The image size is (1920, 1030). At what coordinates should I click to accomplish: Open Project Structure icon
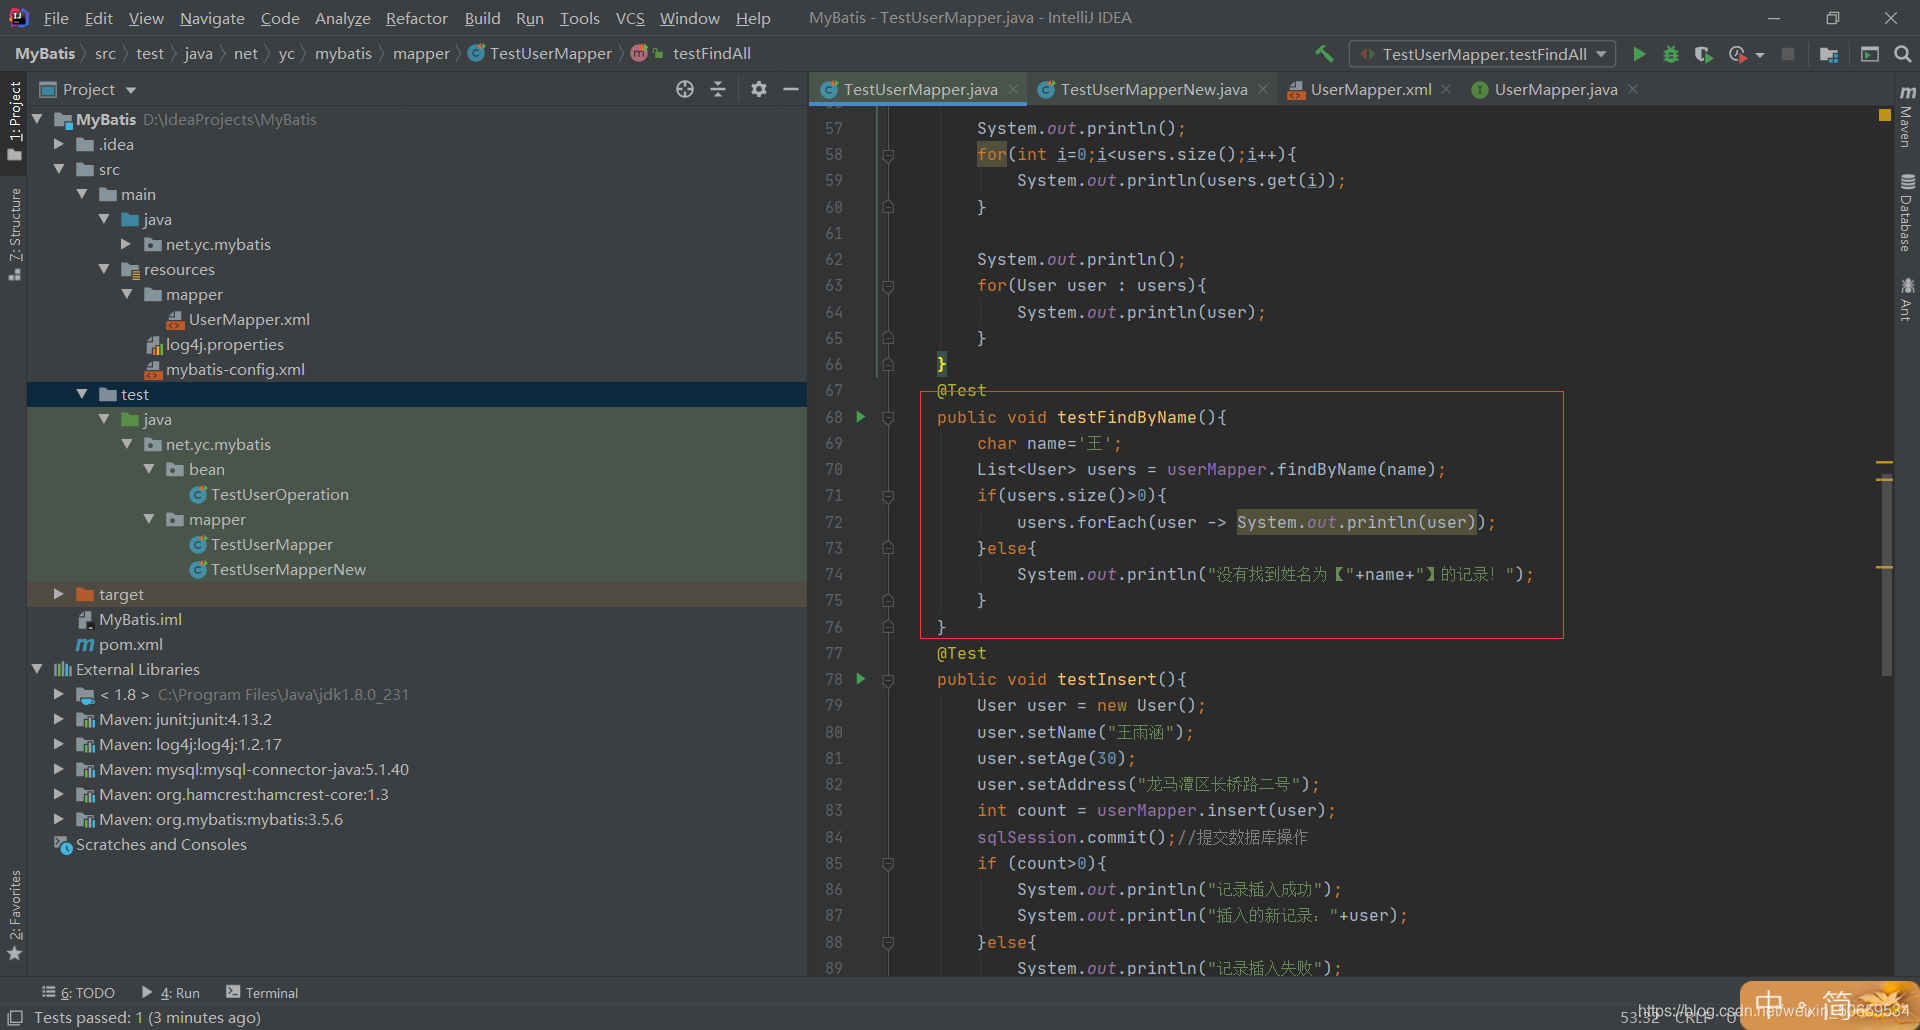click(1829, 54)
